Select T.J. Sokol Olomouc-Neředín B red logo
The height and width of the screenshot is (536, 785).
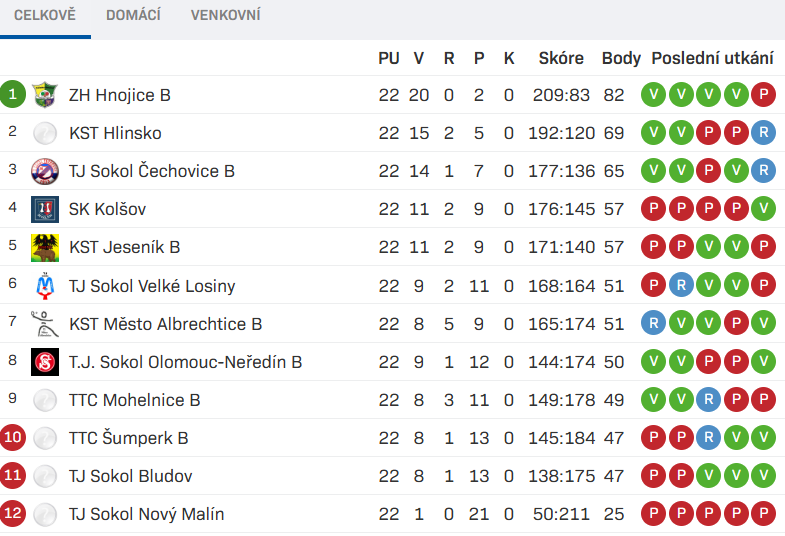pyautogui.click(x=45, y=362)
